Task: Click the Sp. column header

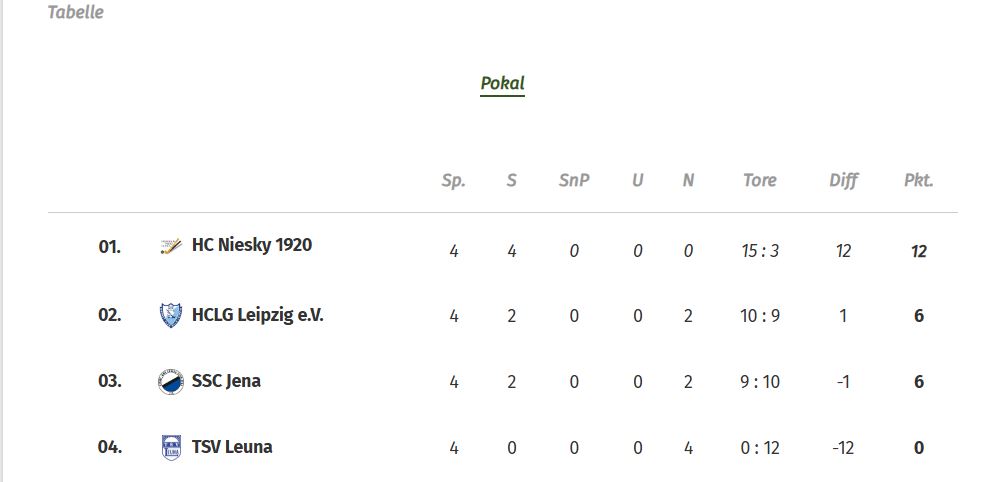Action: [454, 180]
